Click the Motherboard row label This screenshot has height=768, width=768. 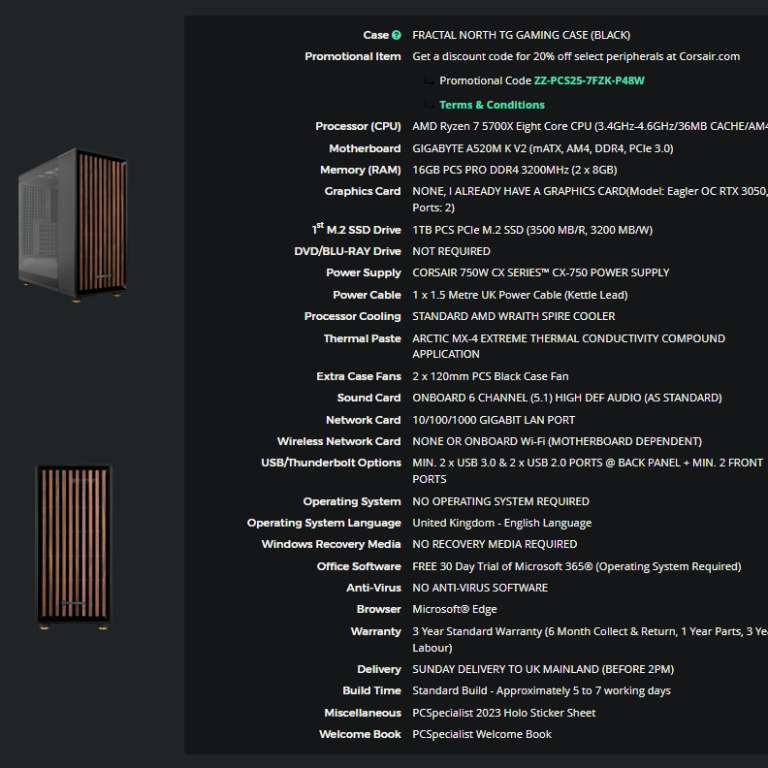pyautogui.click(x=365, y=148)
